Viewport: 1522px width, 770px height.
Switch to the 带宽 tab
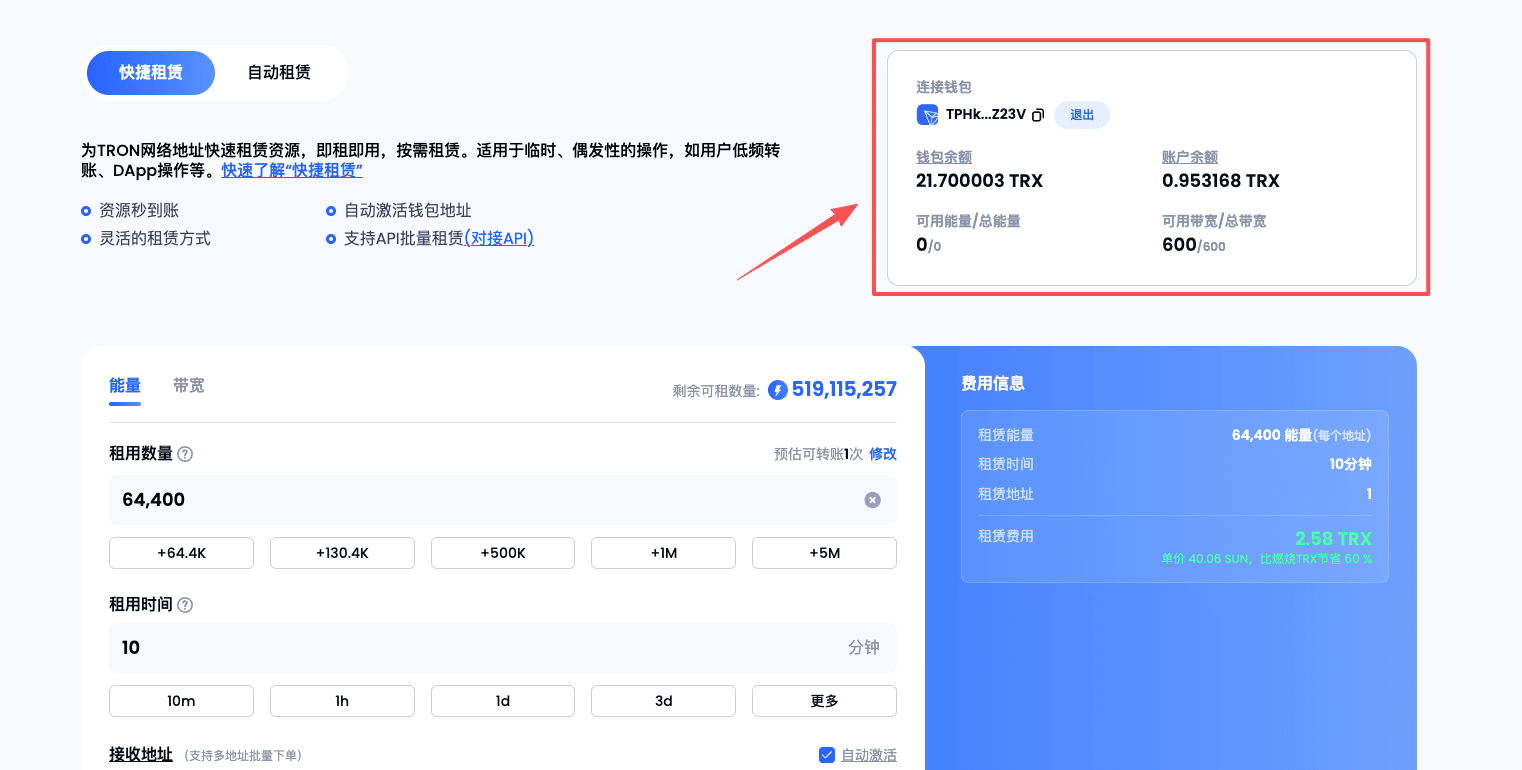point(189,386)
